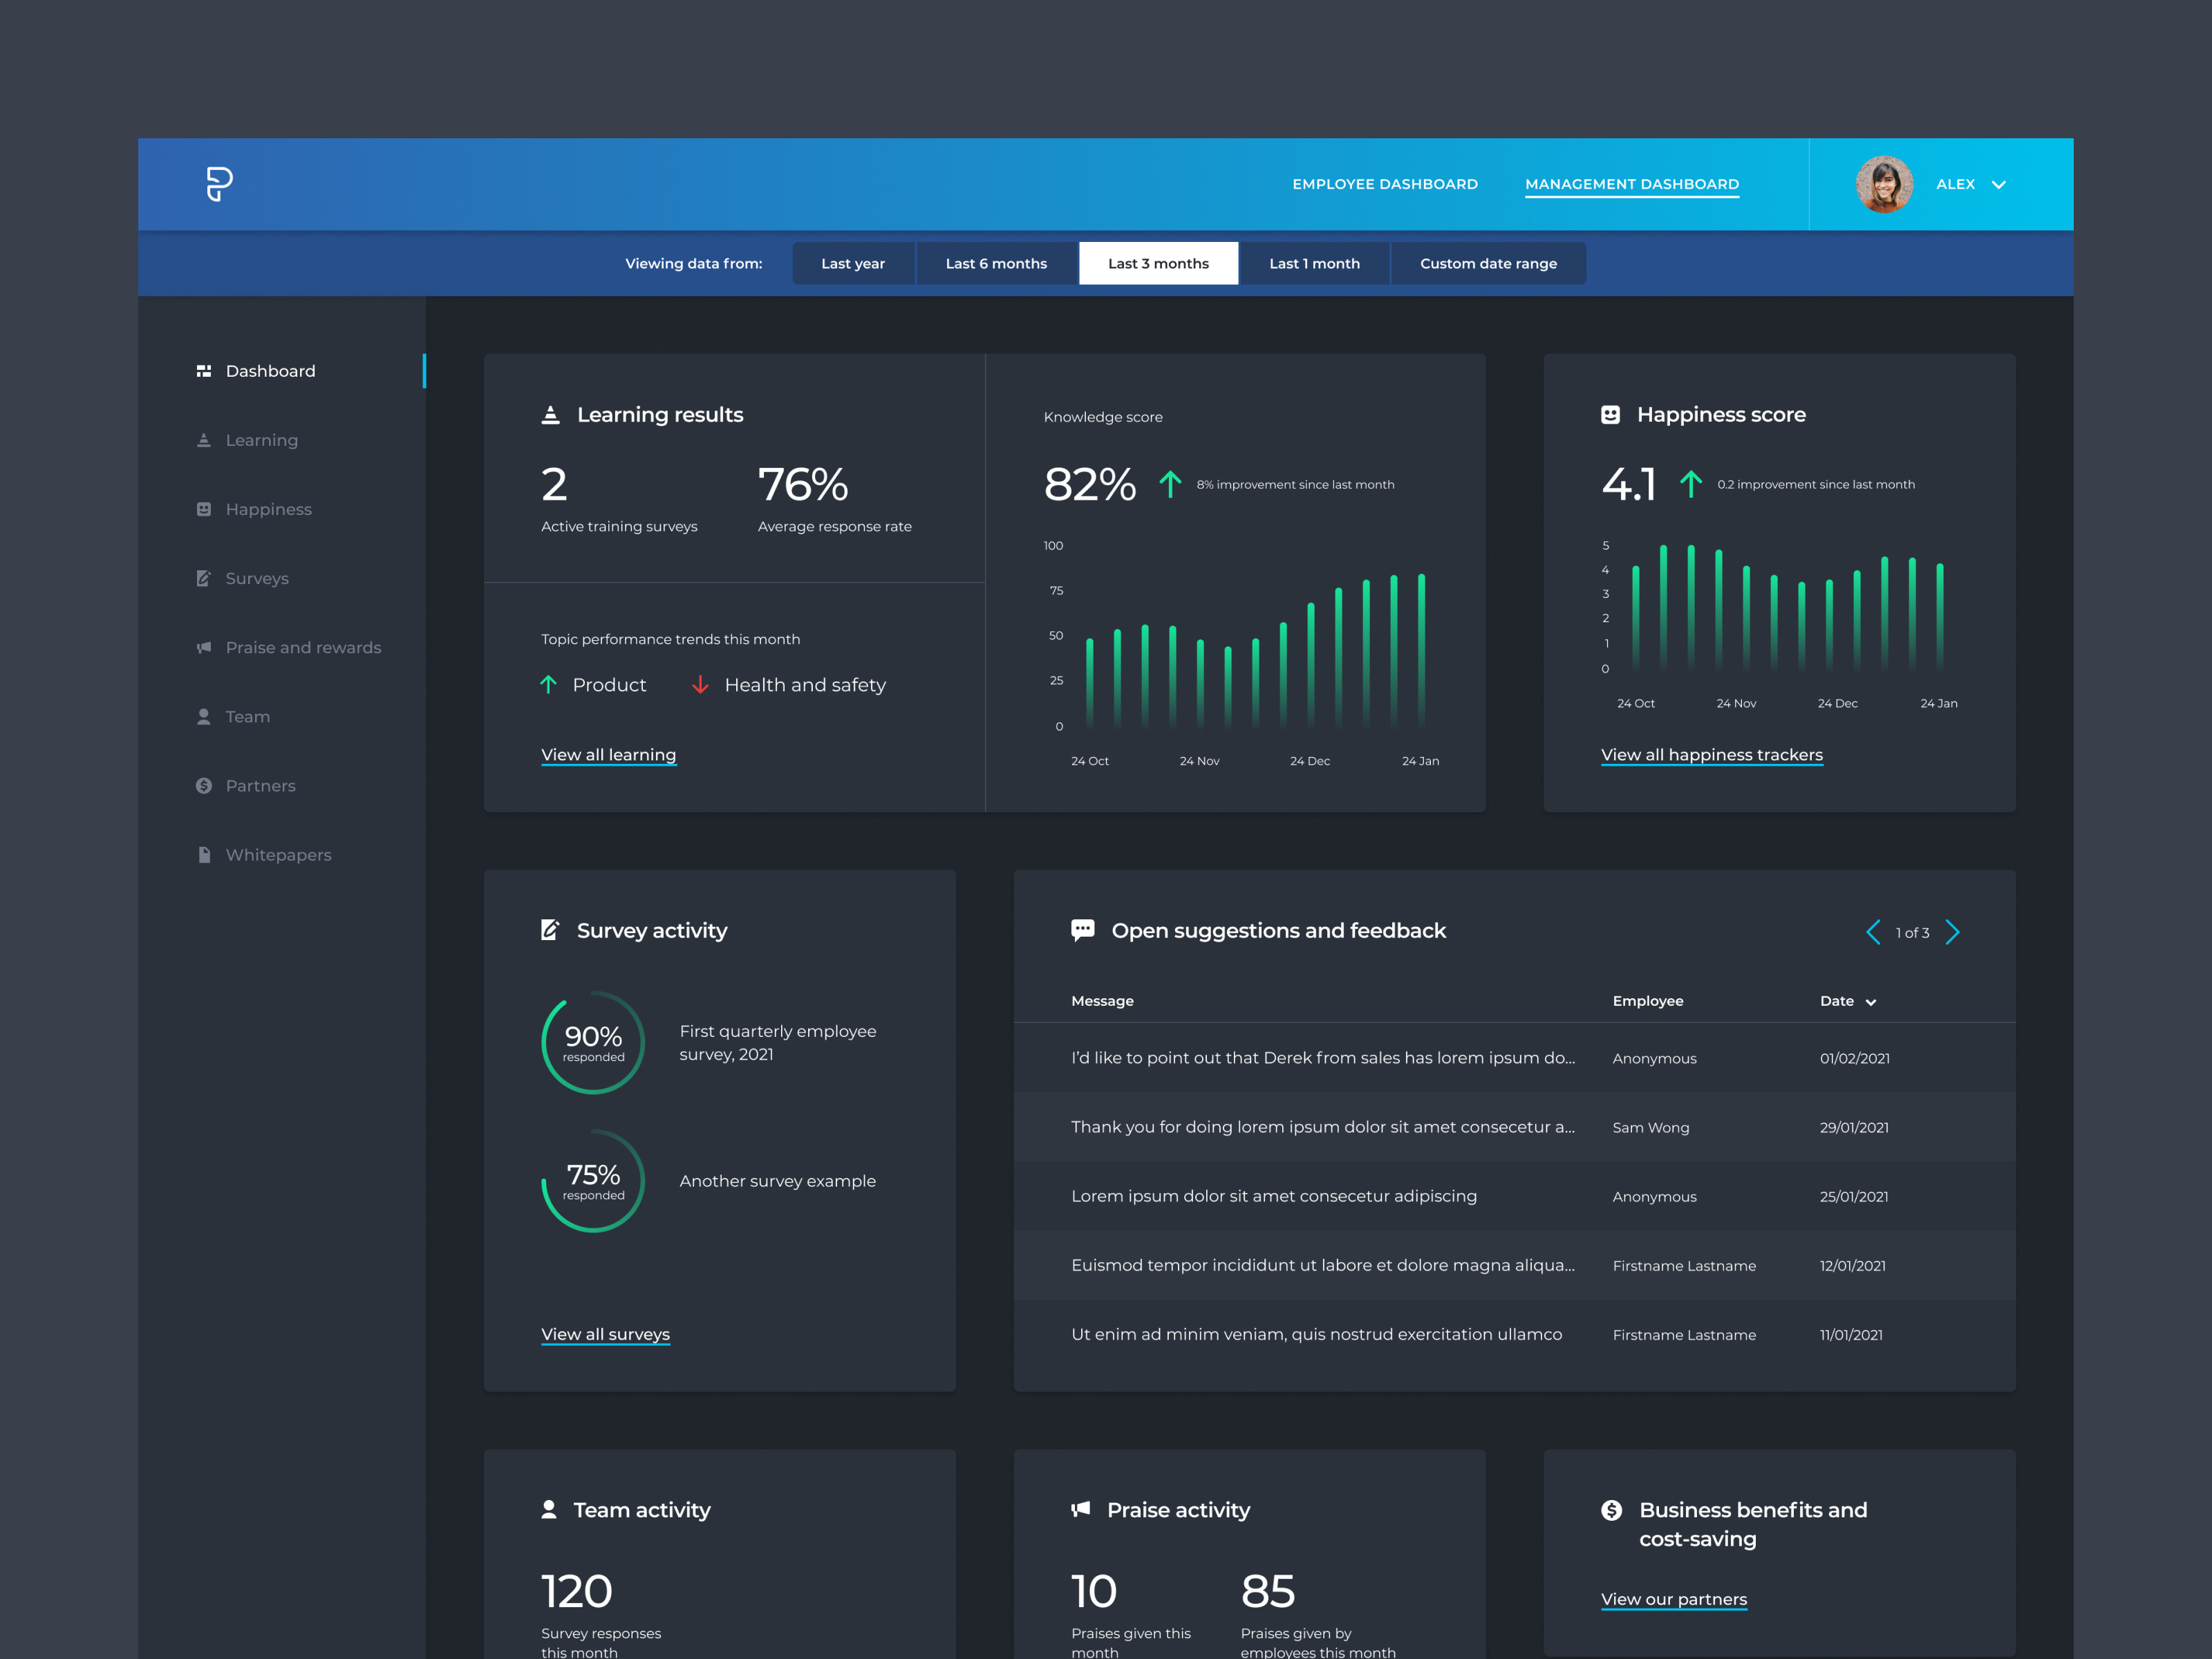This screenshot has width=2212, height=1659.
Task: Click the Surveys pencil sidebar icon
Action: pyautogui.click(x=204, y=578)
